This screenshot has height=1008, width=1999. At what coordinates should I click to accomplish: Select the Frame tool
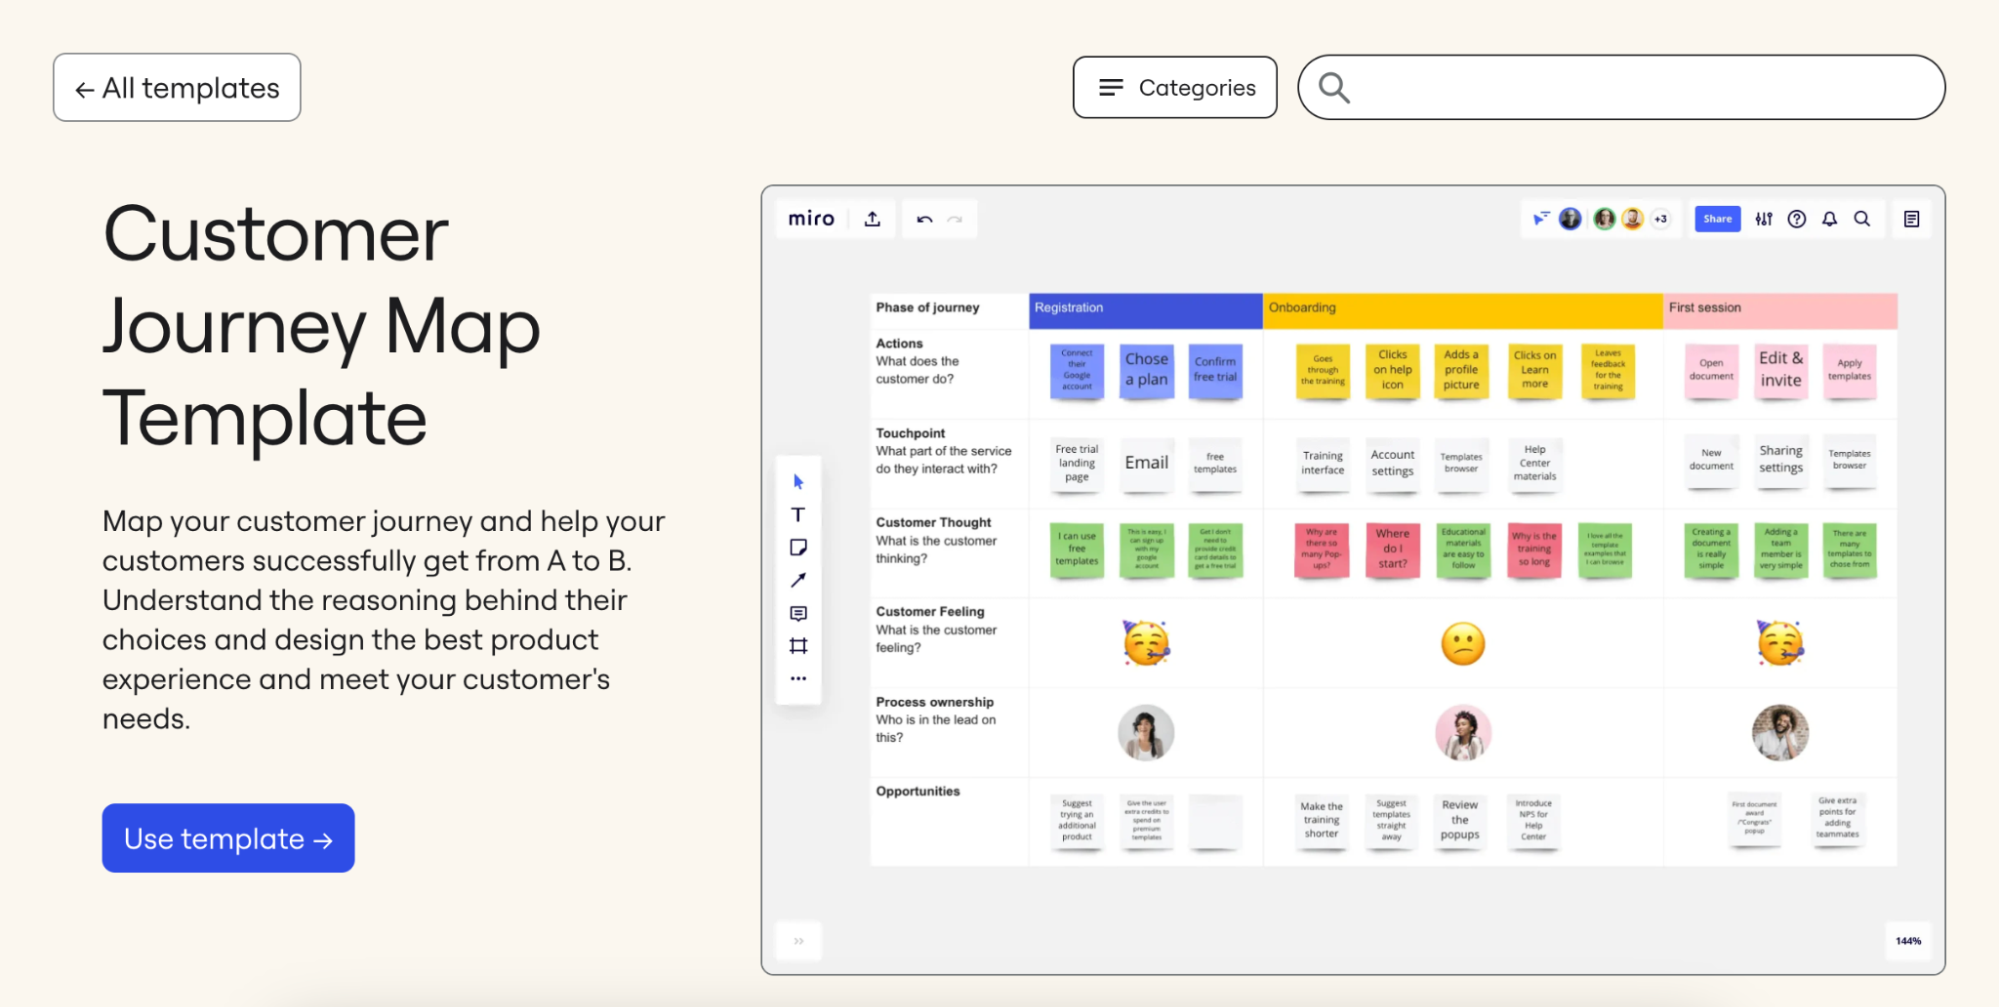(798, 646)
